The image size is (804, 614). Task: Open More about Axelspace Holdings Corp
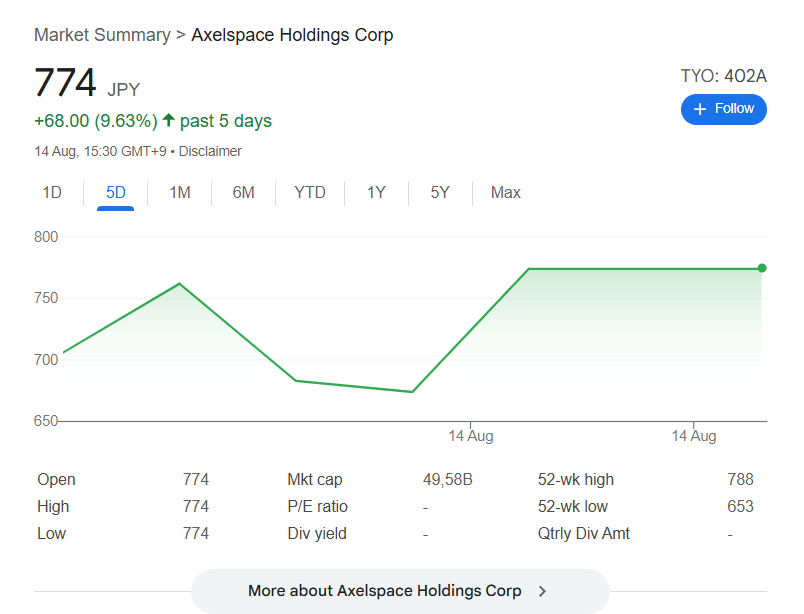400,590
